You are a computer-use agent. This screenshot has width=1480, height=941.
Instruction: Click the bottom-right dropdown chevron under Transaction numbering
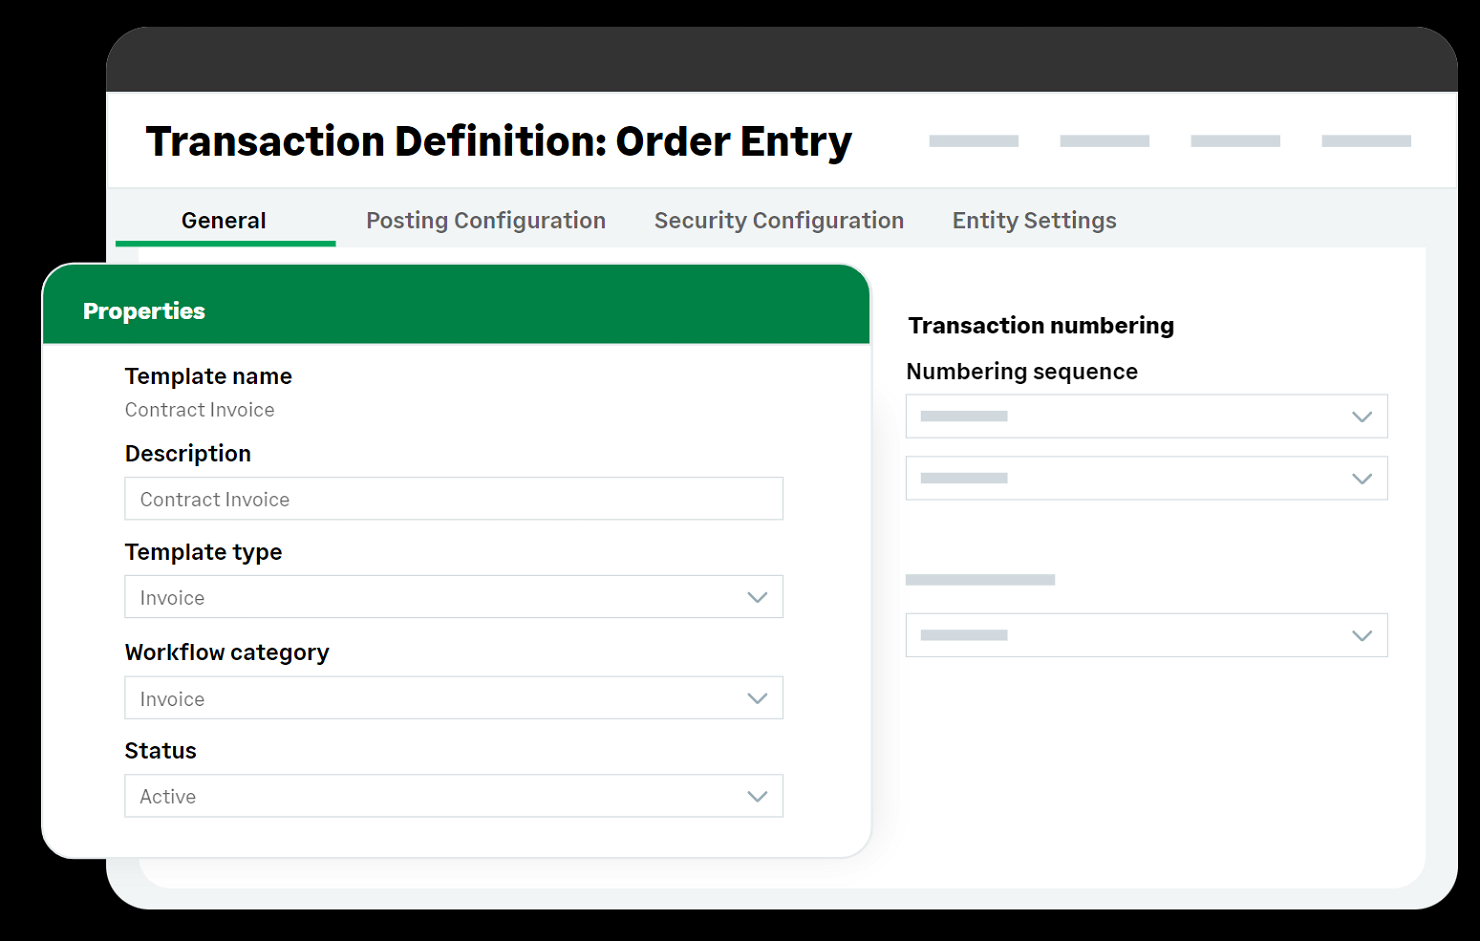pos(1363,635)
